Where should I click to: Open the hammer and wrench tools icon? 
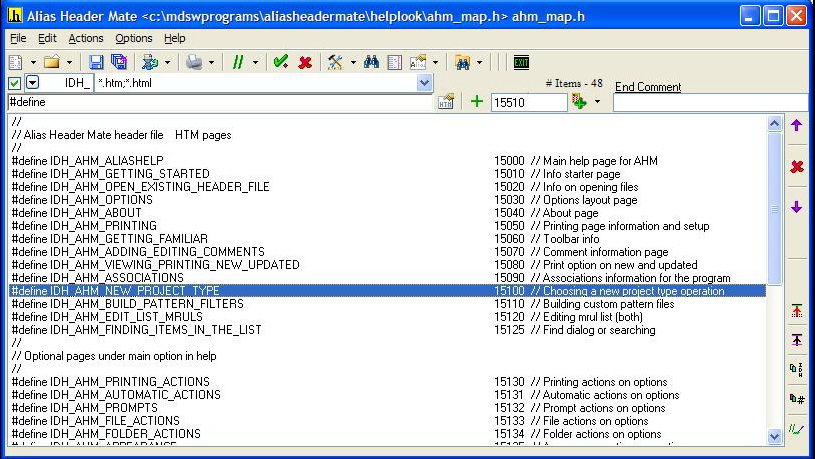coord(335,62)
